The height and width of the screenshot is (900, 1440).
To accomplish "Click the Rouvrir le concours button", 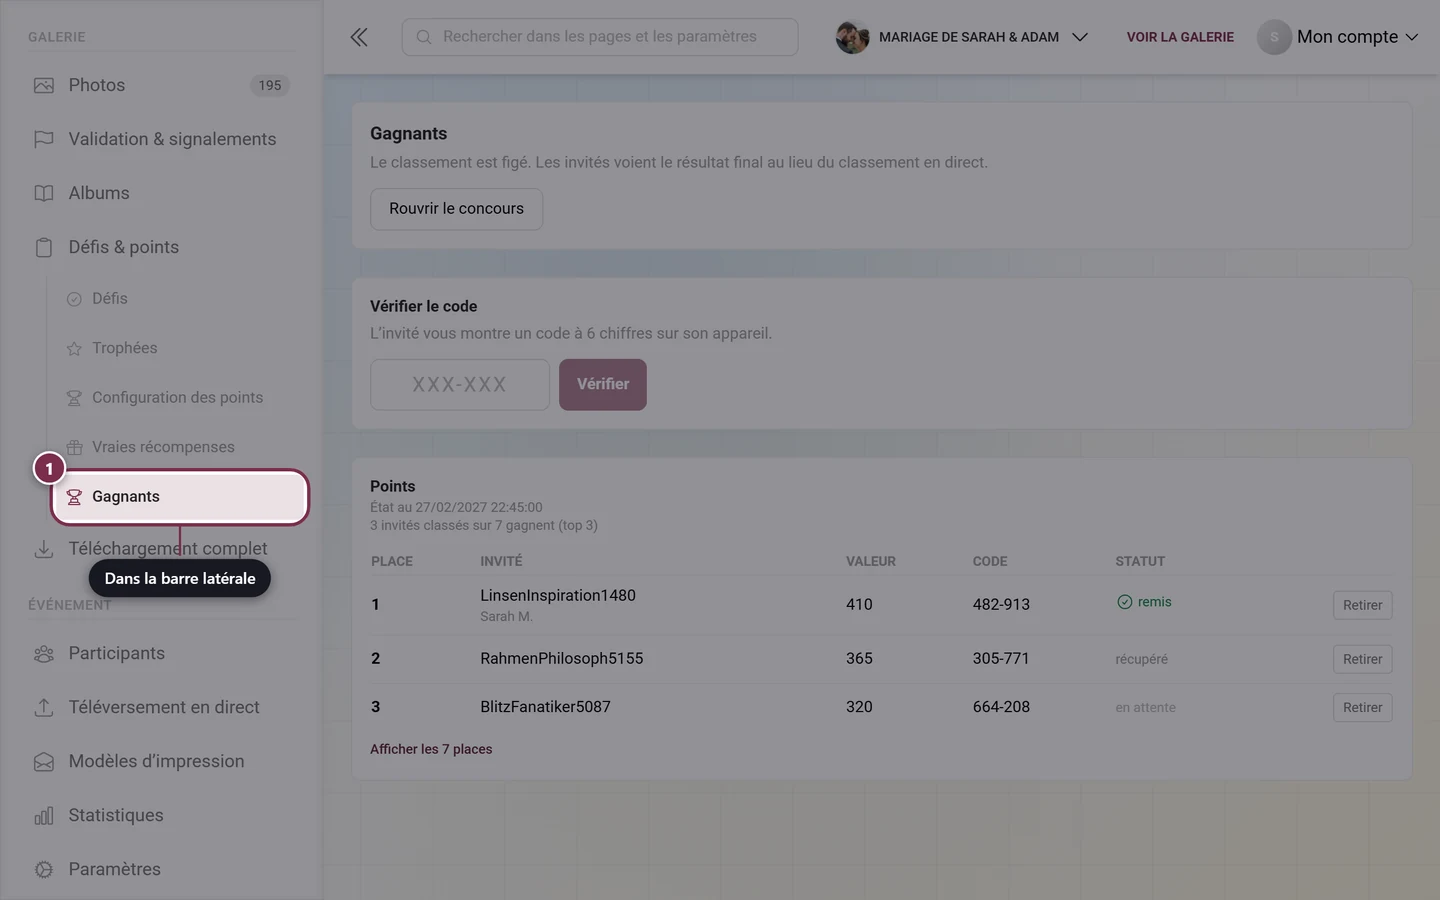I will [456, 209].
